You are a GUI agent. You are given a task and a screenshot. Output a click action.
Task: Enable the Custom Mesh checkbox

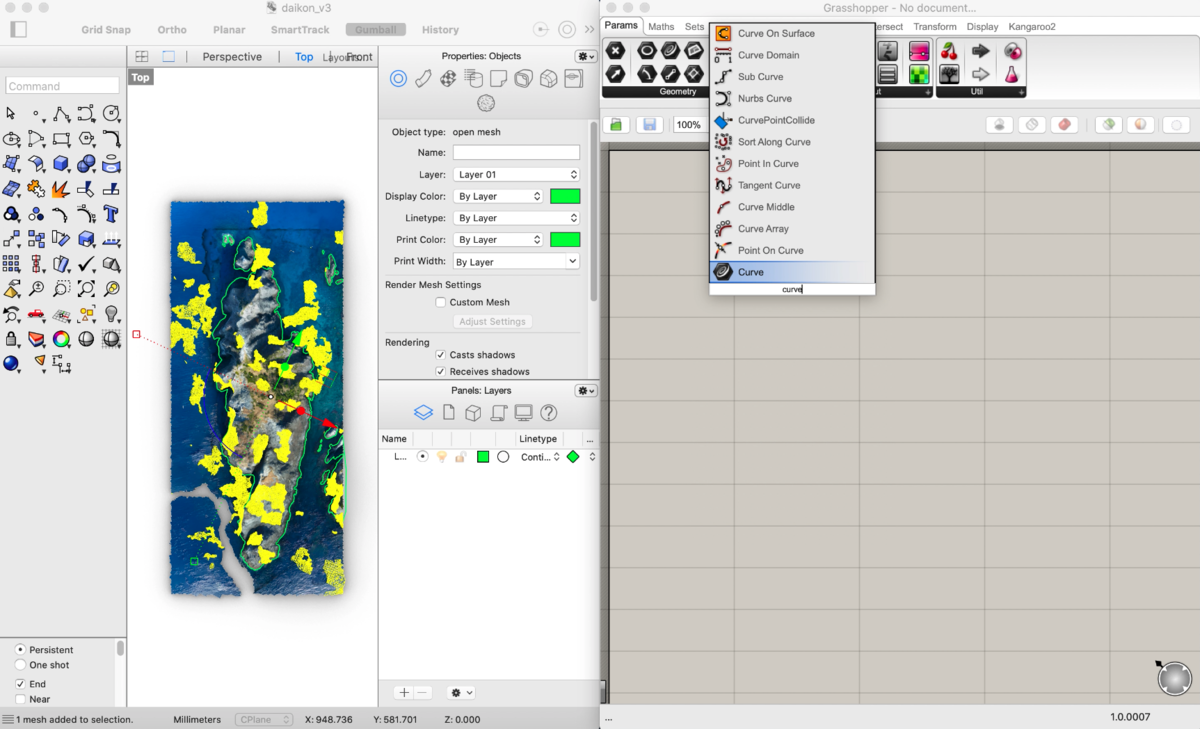[440, 302]
